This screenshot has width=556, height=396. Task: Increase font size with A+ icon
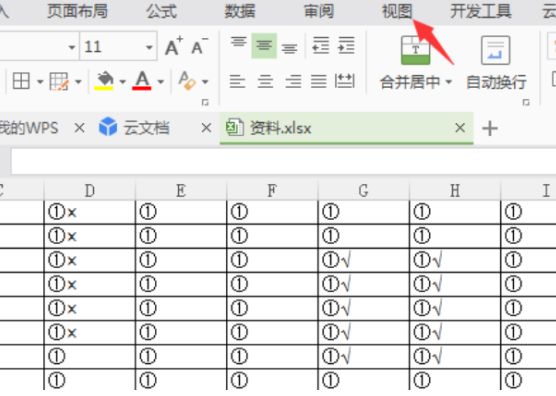pos(174,46)
